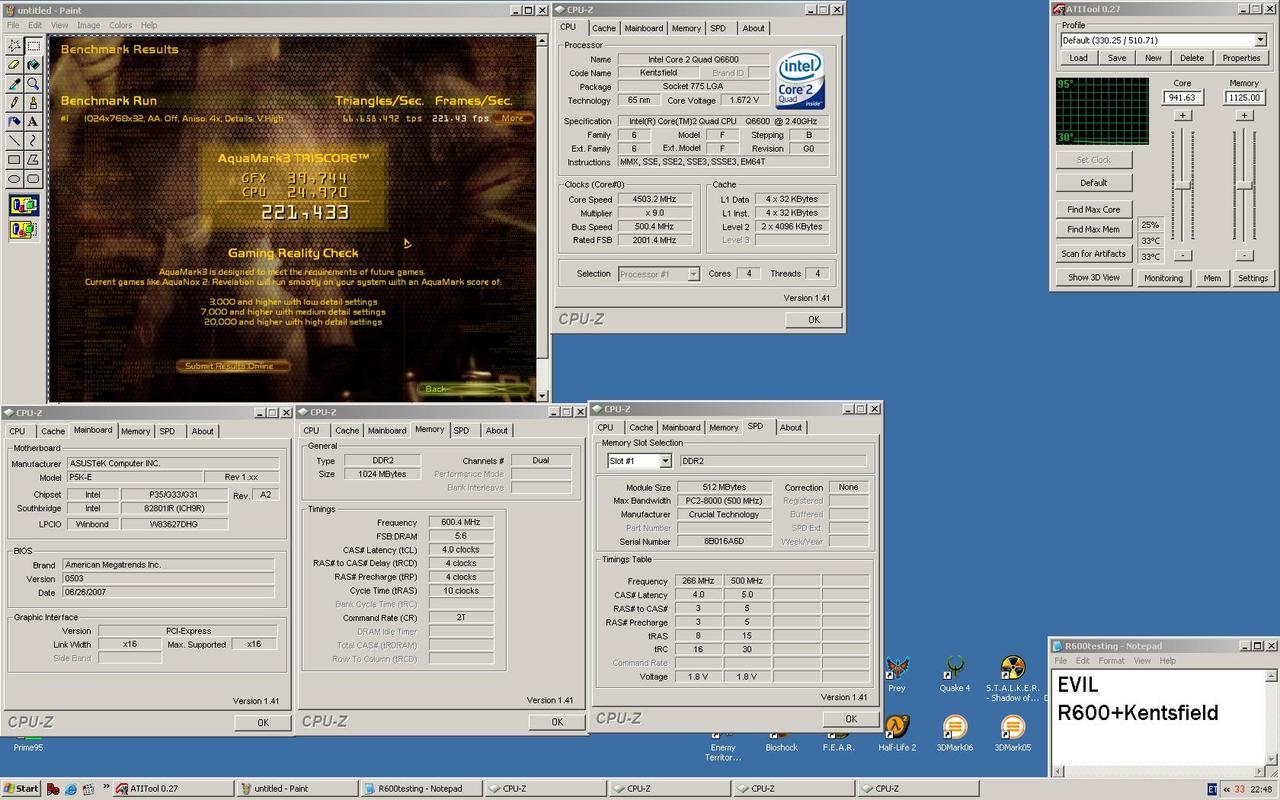The image size is (1280, 800).
Task: Open the Windows Start menu
Action: click(x=21, y=788)
